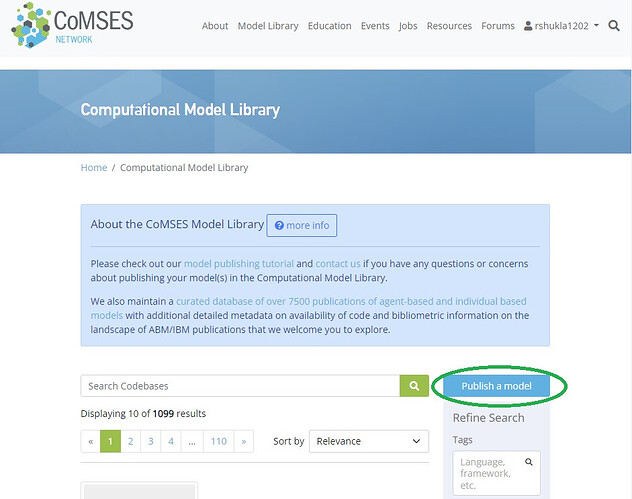Click the Computational Model Library banner title

[180, 110]
